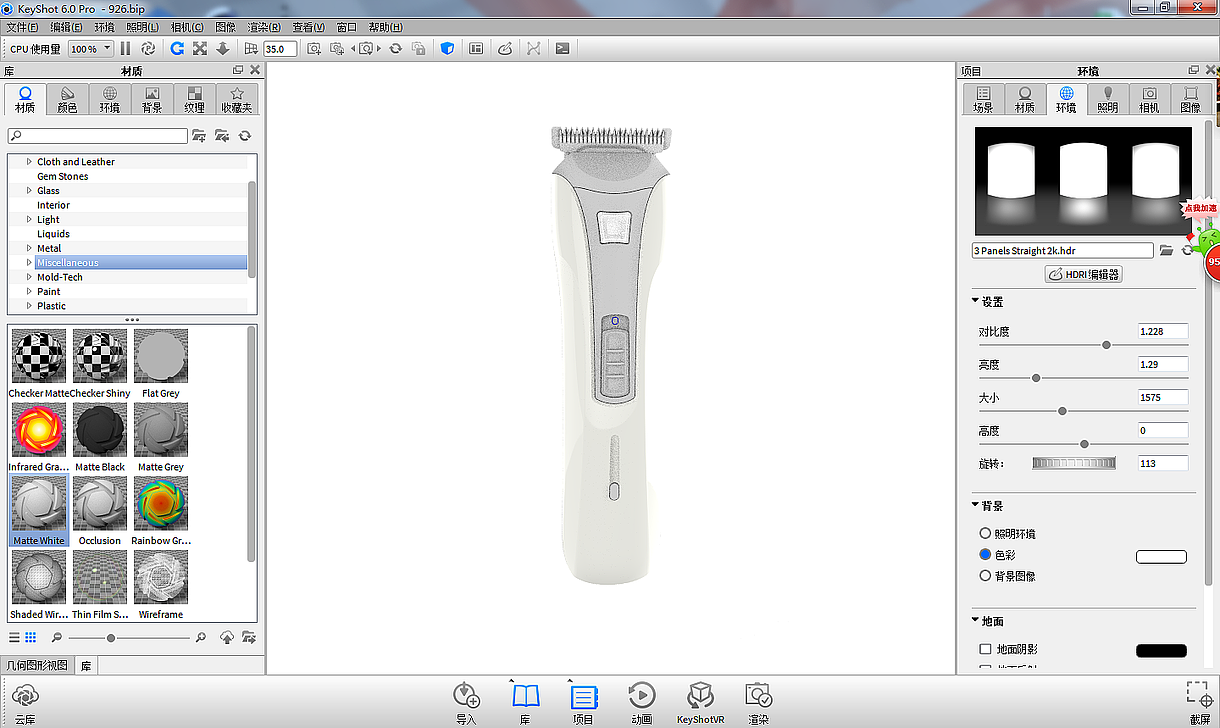Viewport: 1220px width, 728px height.
Task: Click upload to cloud icon in library
Action: [x=227, y=637]
